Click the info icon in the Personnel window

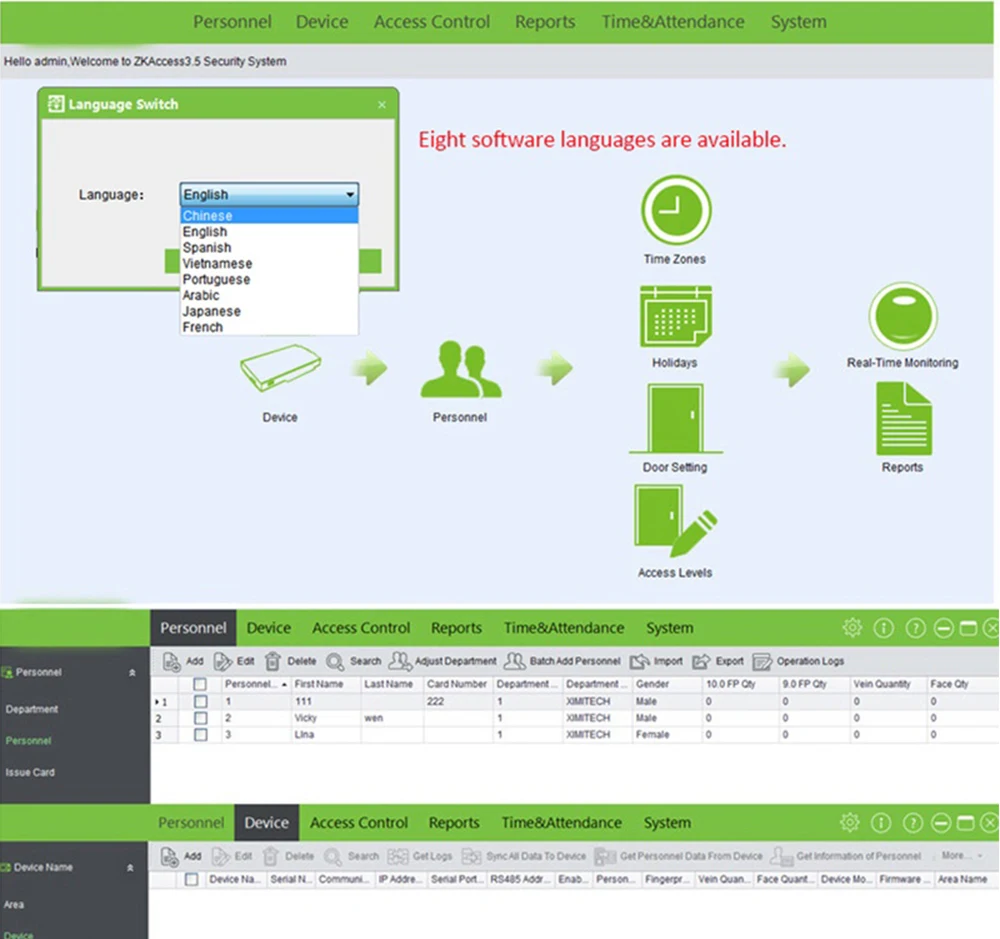pyautogui.click(x=884, y=628)
